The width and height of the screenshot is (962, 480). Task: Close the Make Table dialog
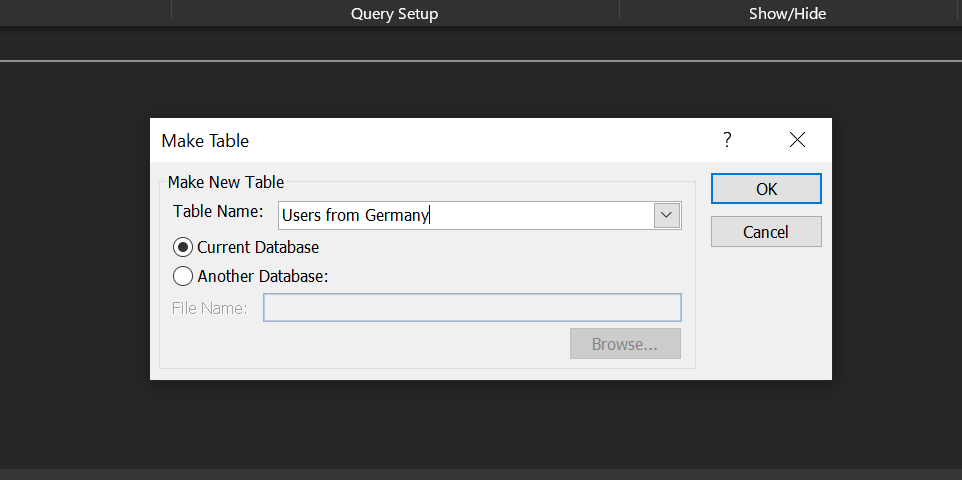pos(797,140)
